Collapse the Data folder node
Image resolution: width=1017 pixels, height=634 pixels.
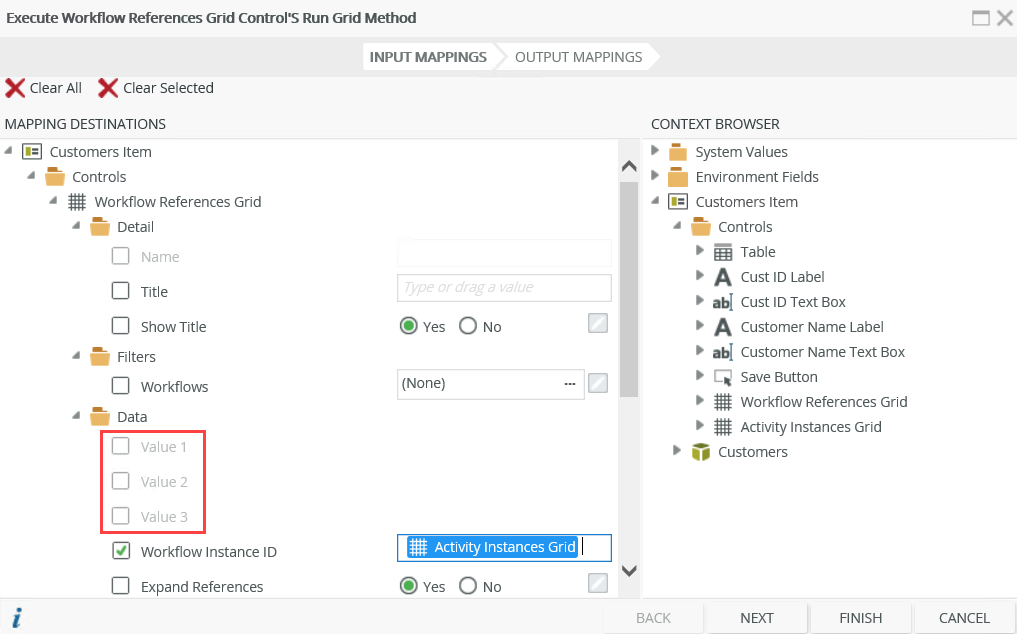click(x=74, y=416)
